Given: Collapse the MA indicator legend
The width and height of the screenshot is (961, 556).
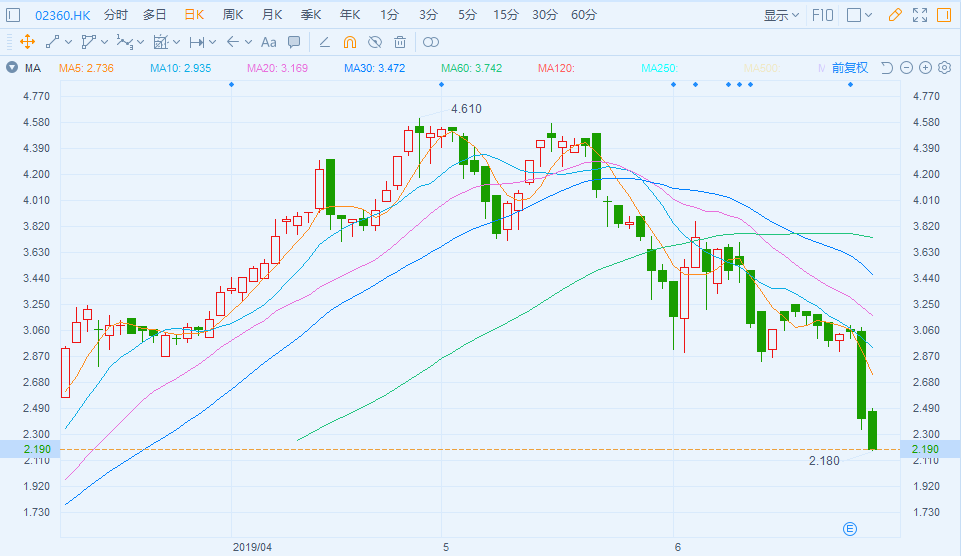Looking at the screenshot, I should click(11, 68).
